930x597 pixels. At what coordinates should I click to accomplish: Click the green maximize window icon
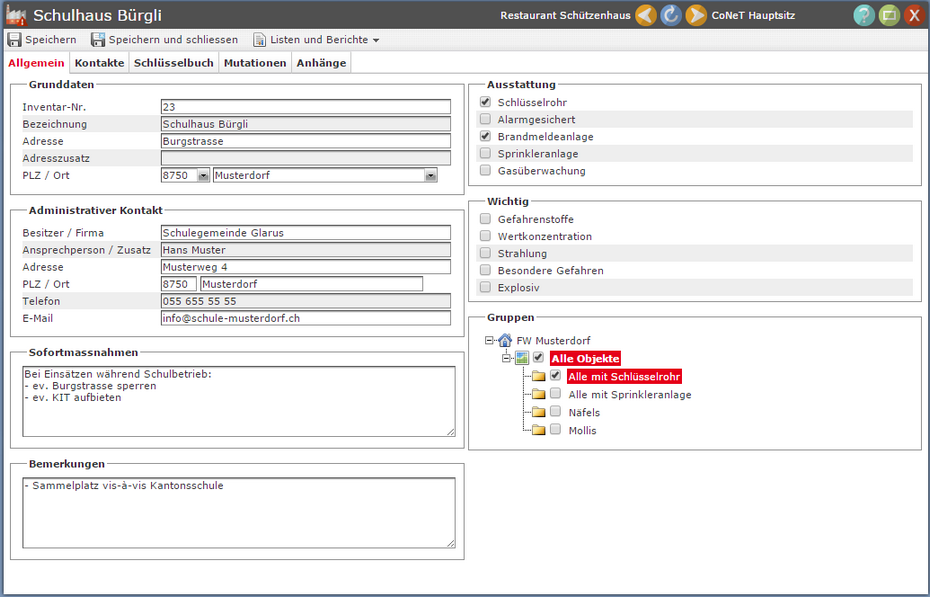point(889,15)
